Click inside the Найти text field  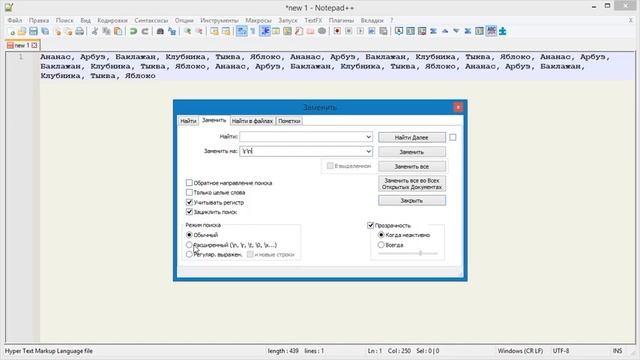(x=302, y=137)
